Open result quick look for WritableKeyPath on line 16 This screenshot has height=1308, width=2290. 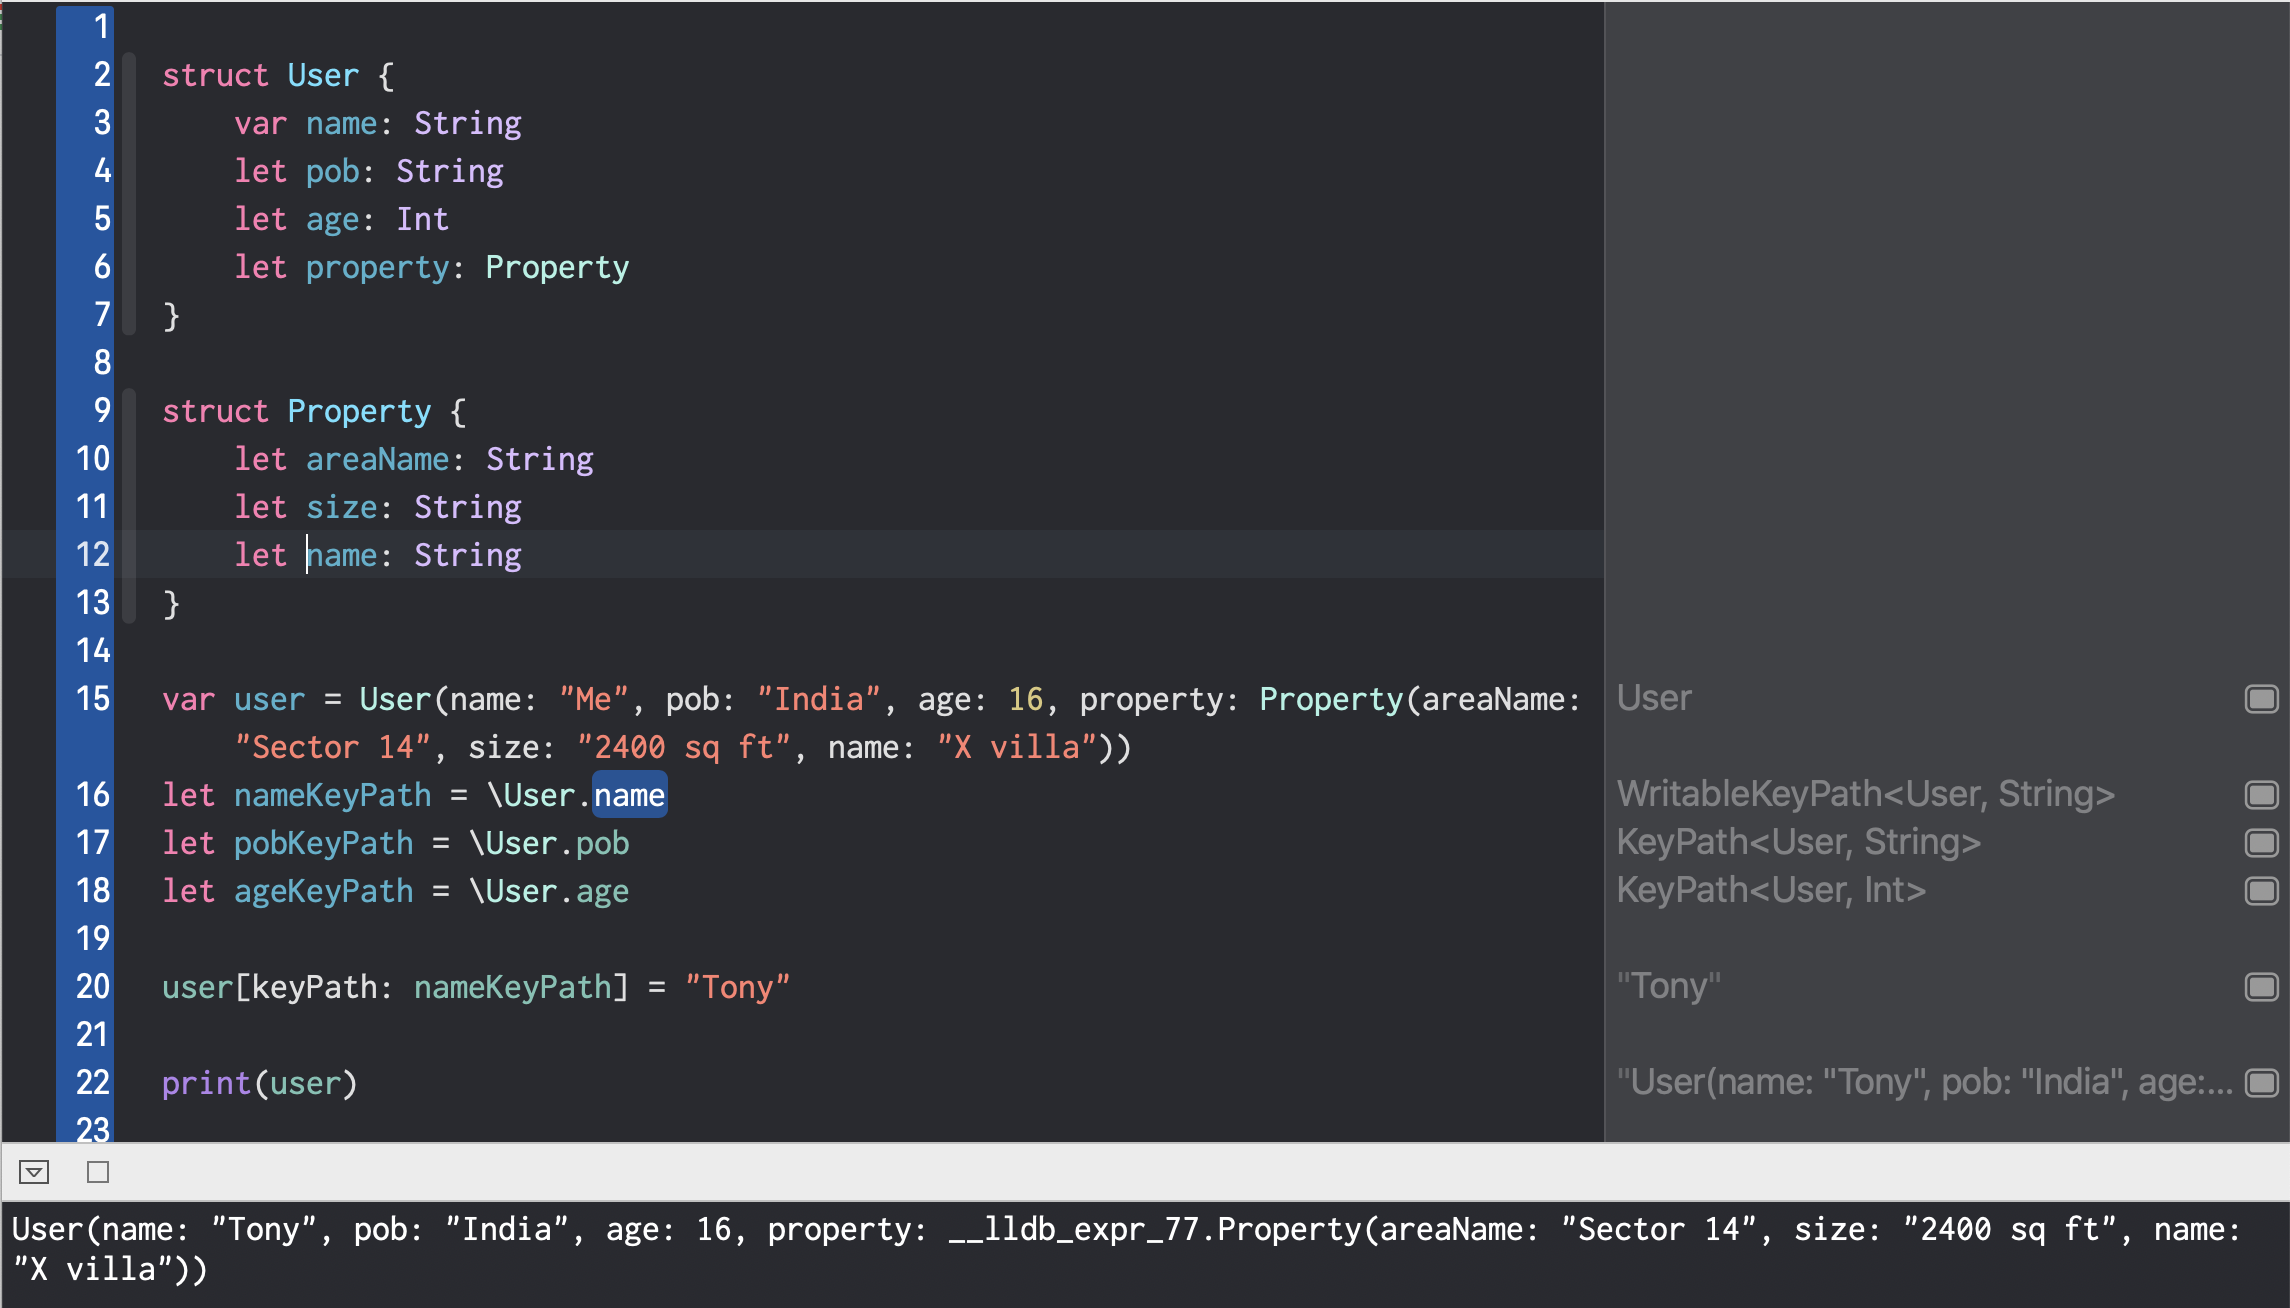click(x=2262, y=794)
